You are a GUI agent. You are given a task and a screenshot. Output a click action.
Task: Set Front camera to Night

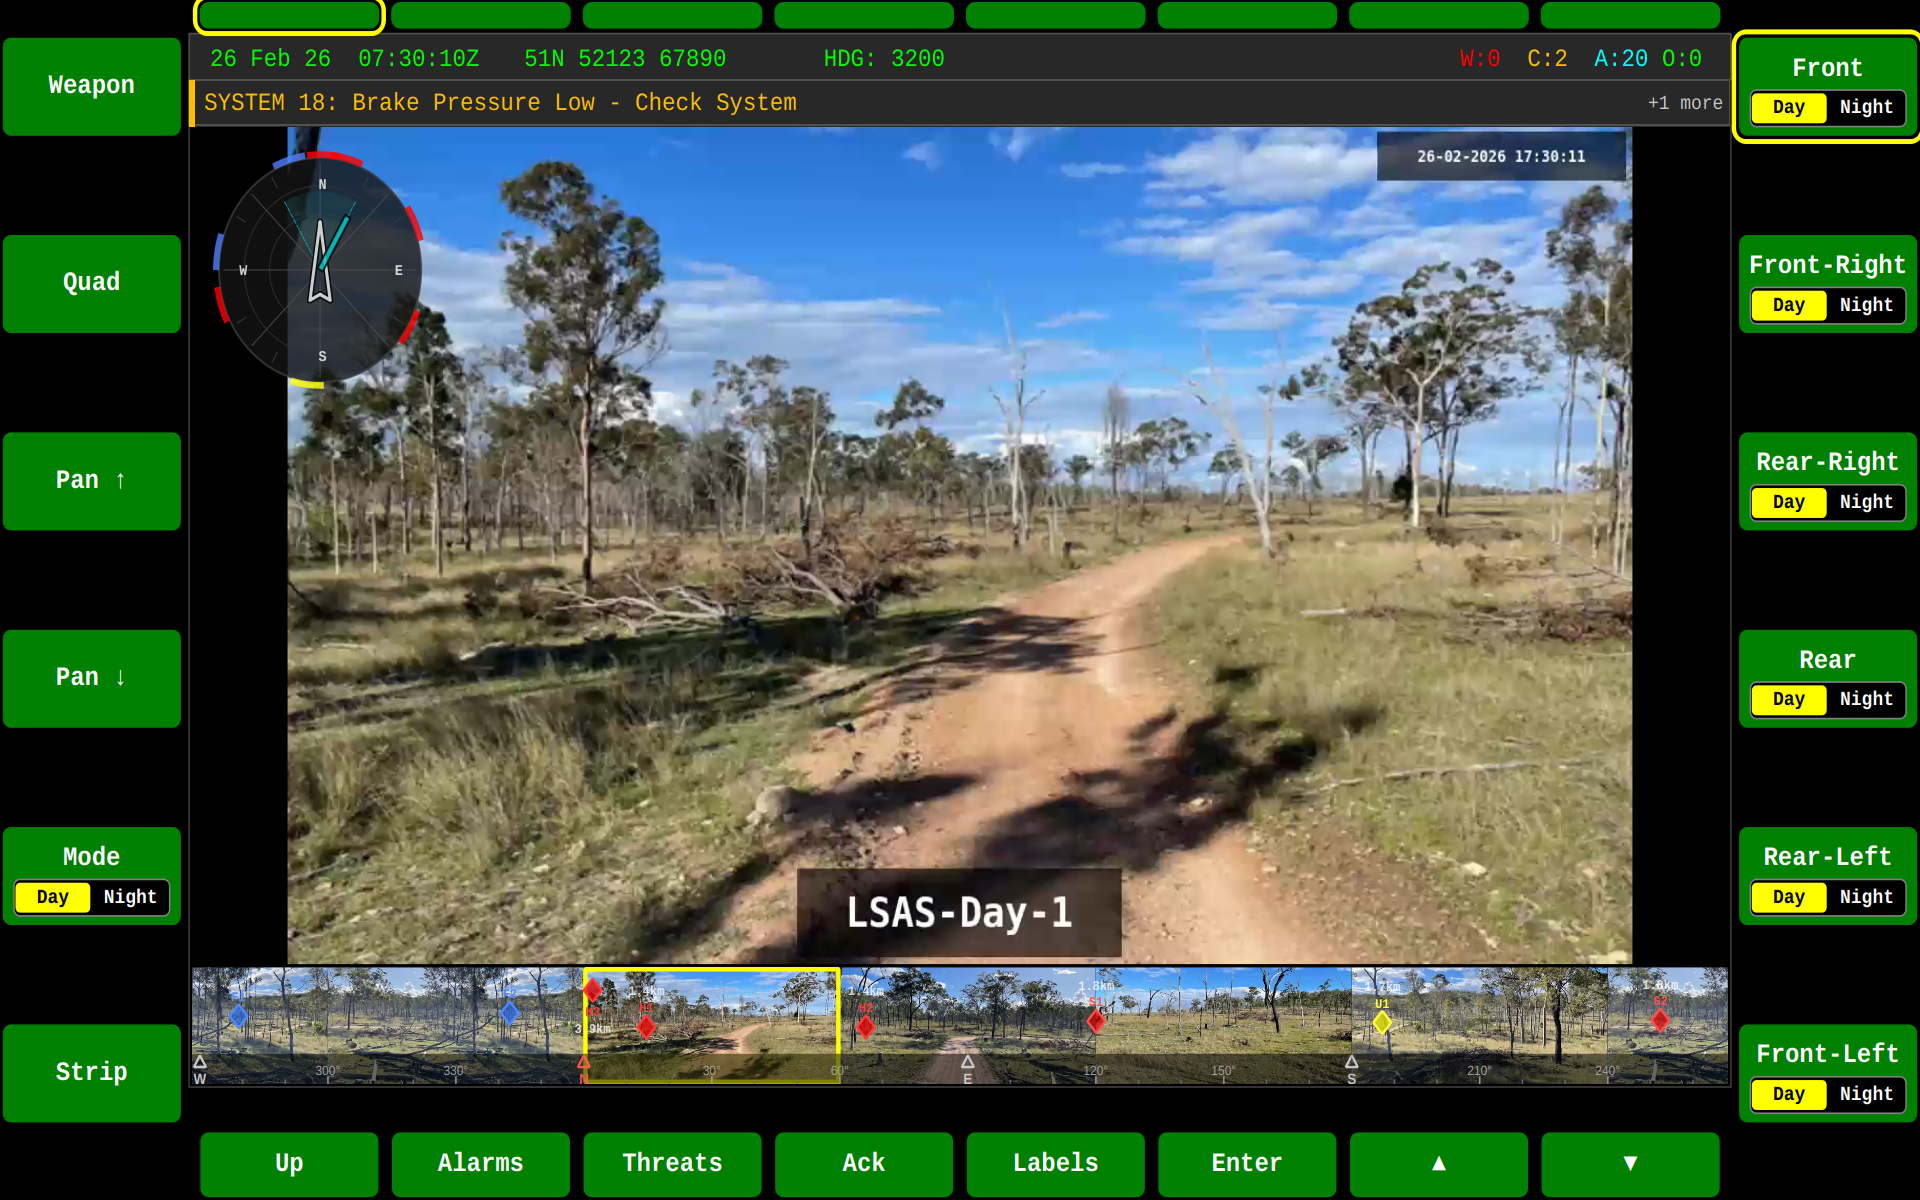(x=1865, y=107)
